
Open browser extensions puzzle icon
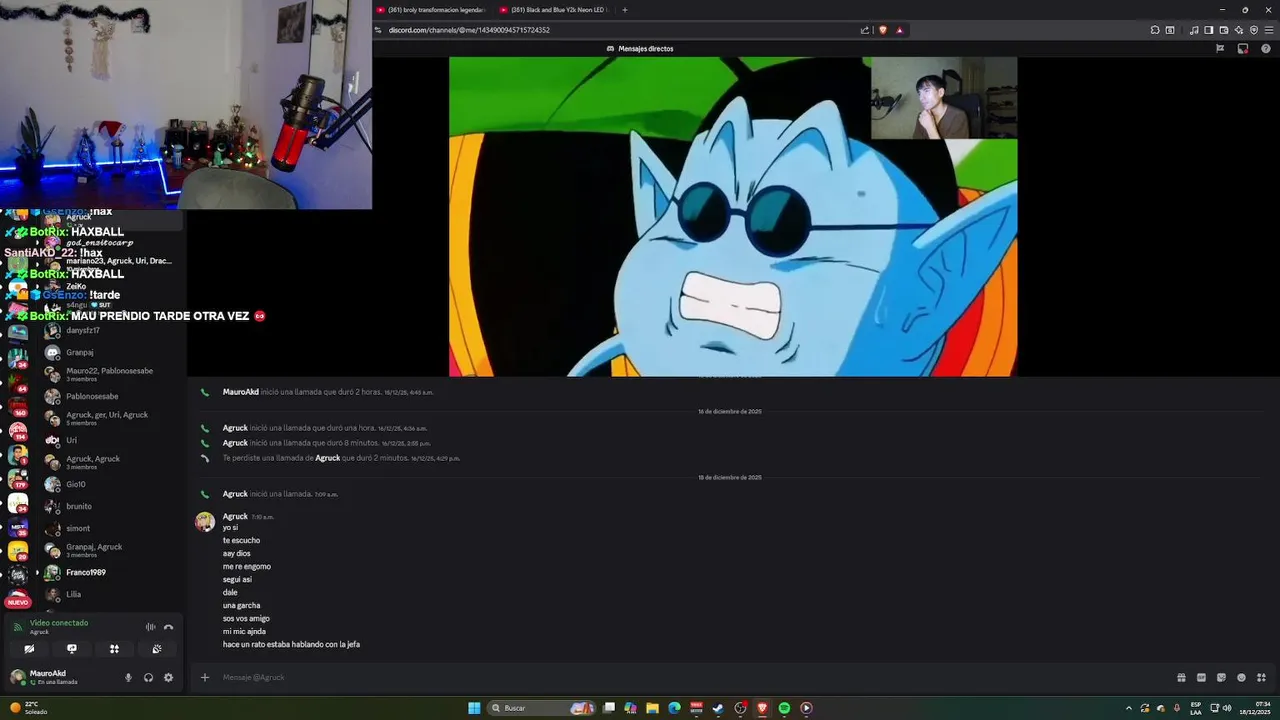click(x=1155, y=30)
